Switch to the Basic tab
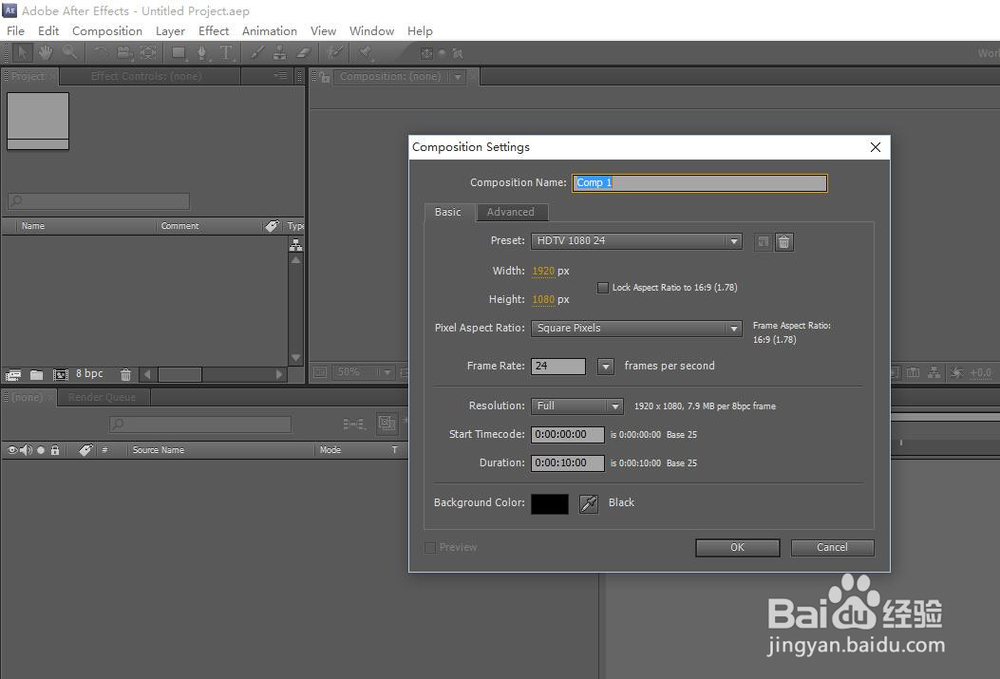This screenshot has height=679, width=1000. tap(448, 212)
